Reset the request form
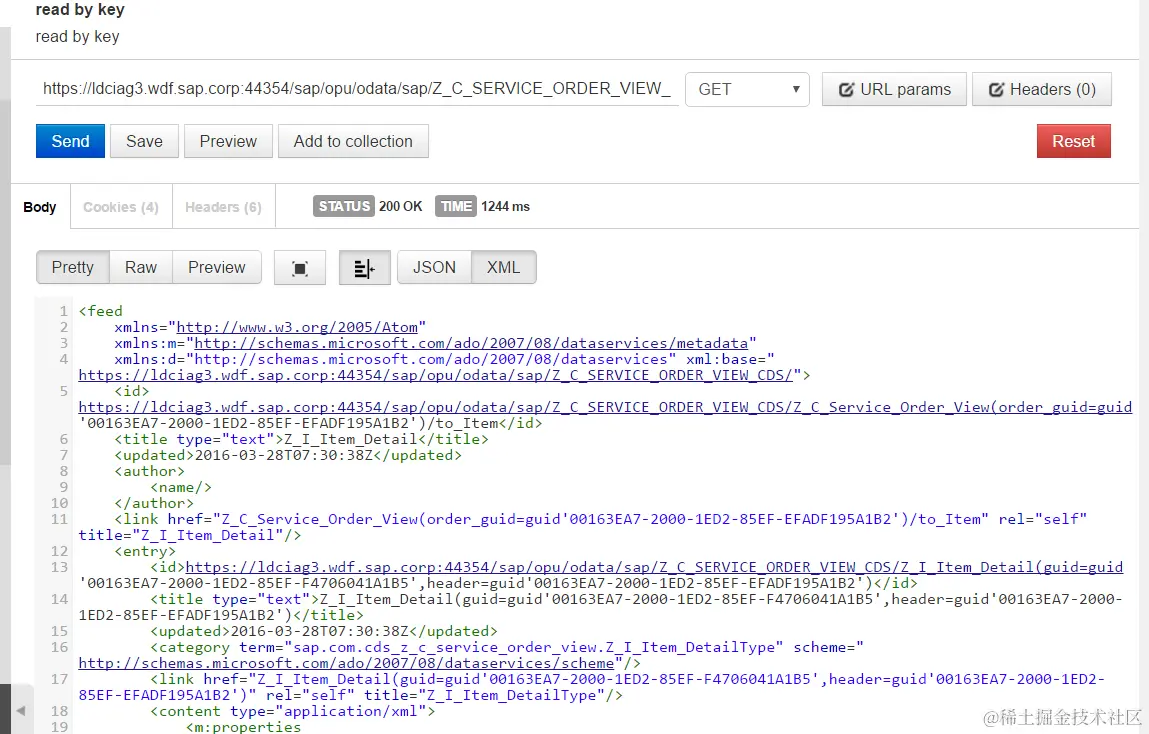 point(1074,141)
